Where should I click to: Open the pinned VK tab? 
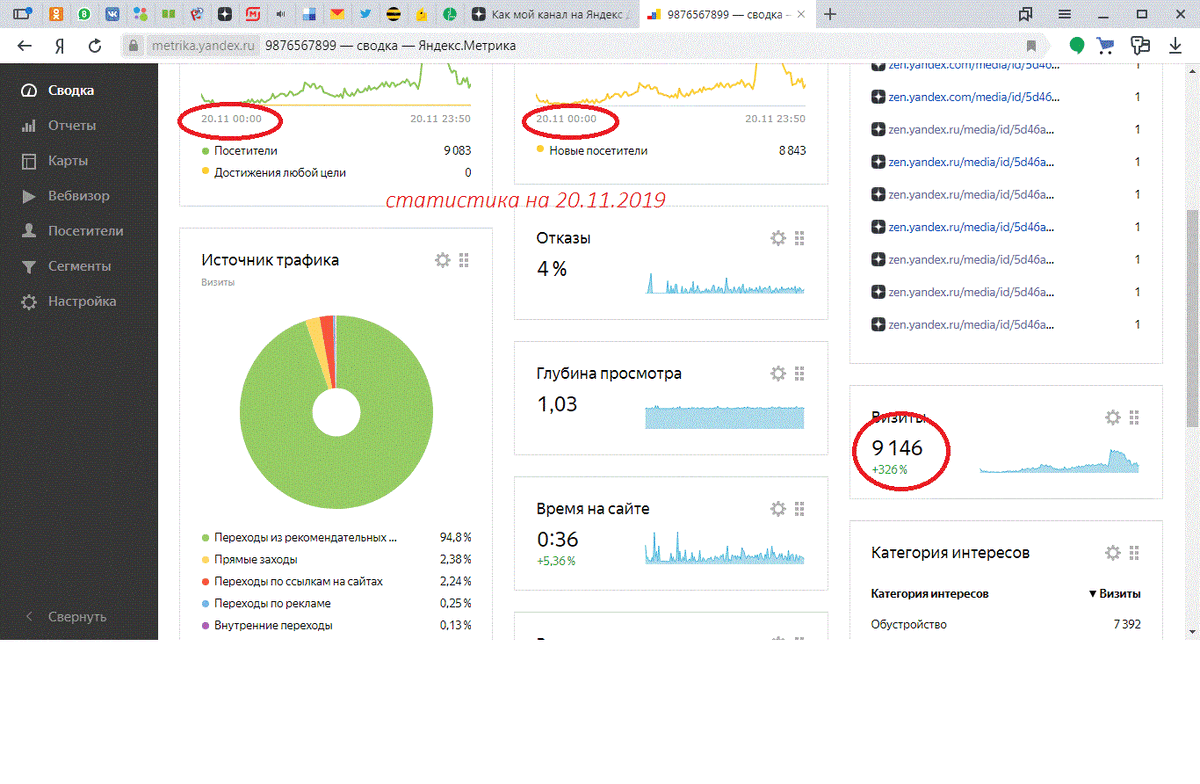(x=114, y=15)
